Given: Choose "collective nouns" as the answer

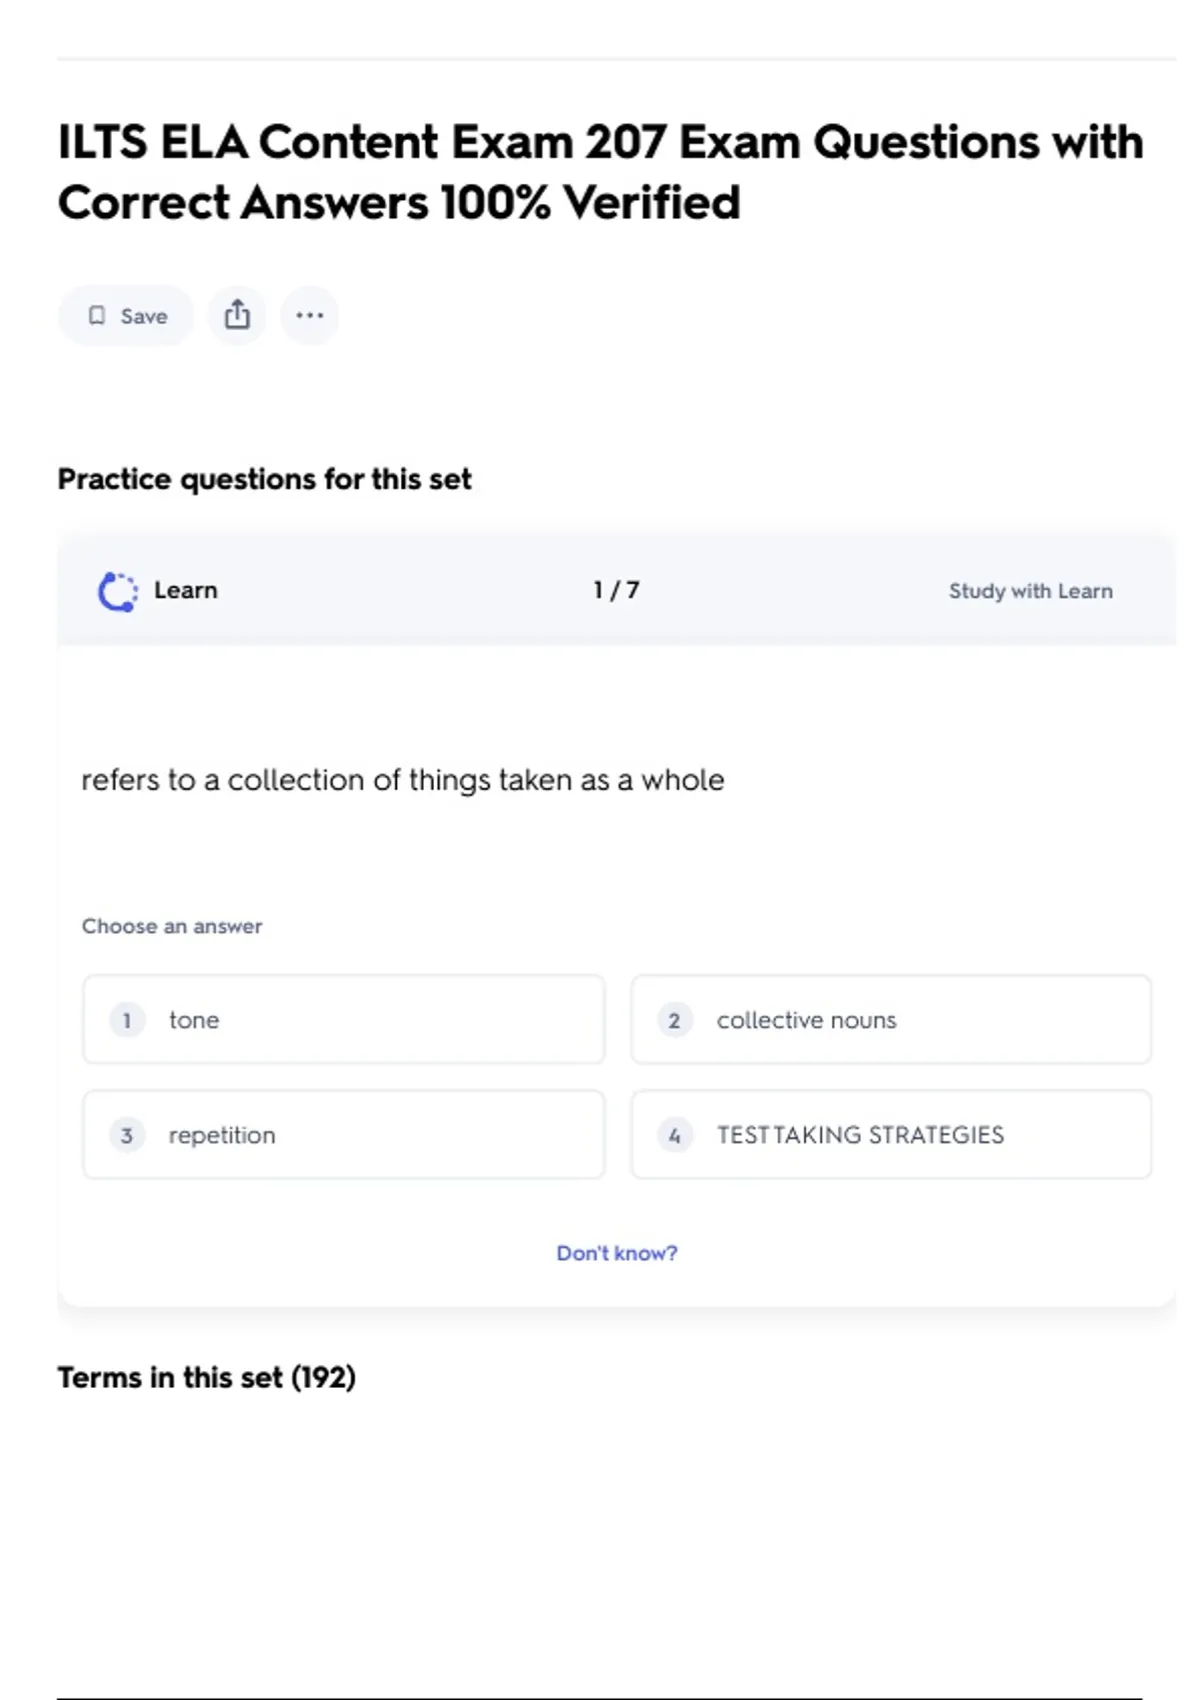Looking at the screenshot, I should [x=890, y=1020].
